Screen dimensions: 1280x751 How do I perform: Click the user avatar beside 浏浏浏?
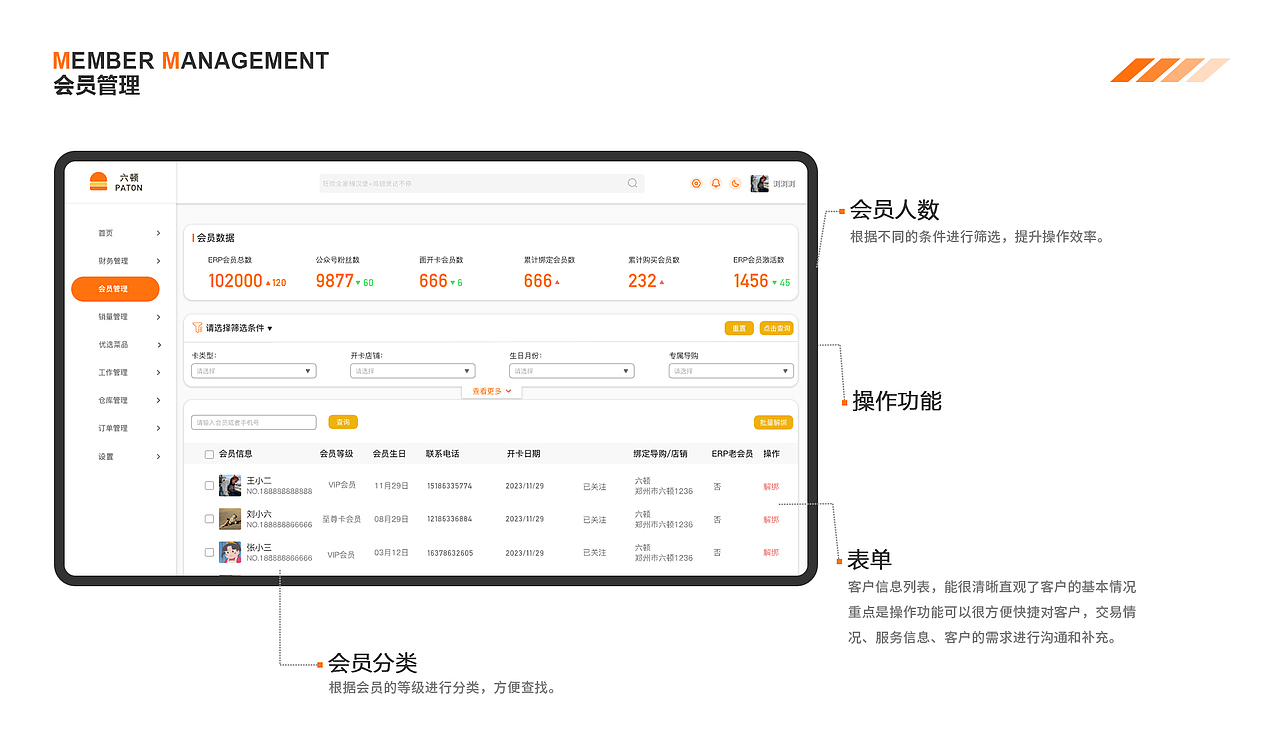(760, 183)
